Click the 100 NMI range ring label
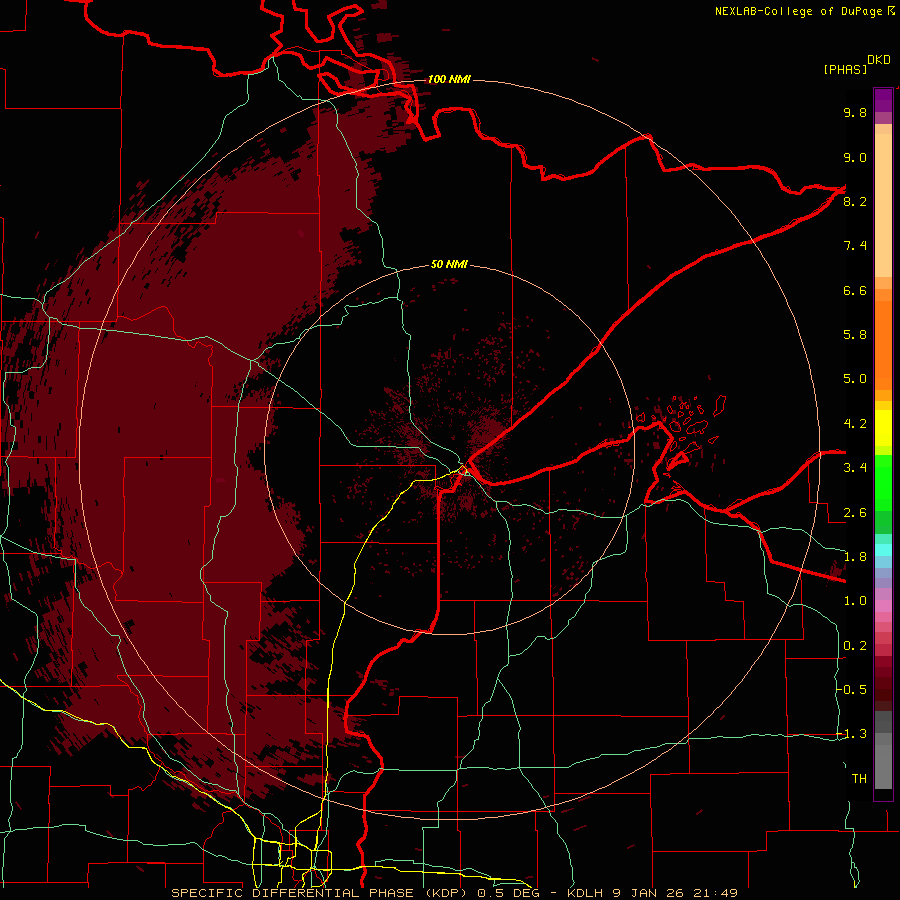 [449, 79]
